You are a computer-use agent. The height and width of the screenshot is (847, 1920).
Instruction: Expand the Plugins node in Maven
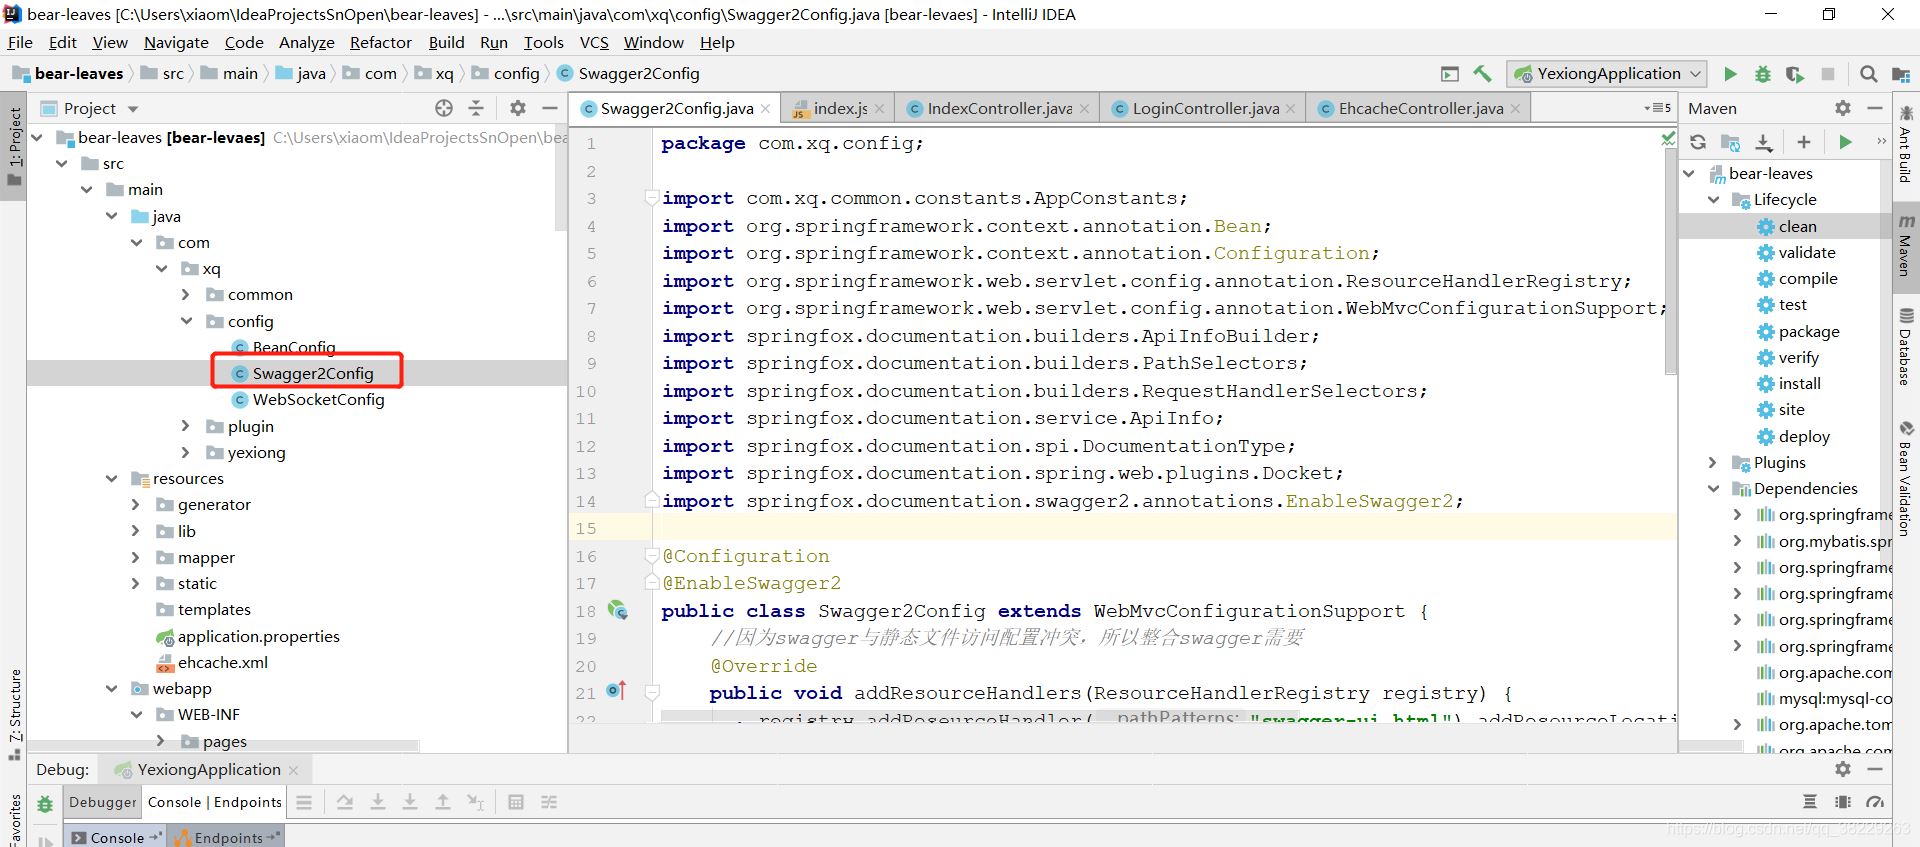click(x=1713, y=463)
